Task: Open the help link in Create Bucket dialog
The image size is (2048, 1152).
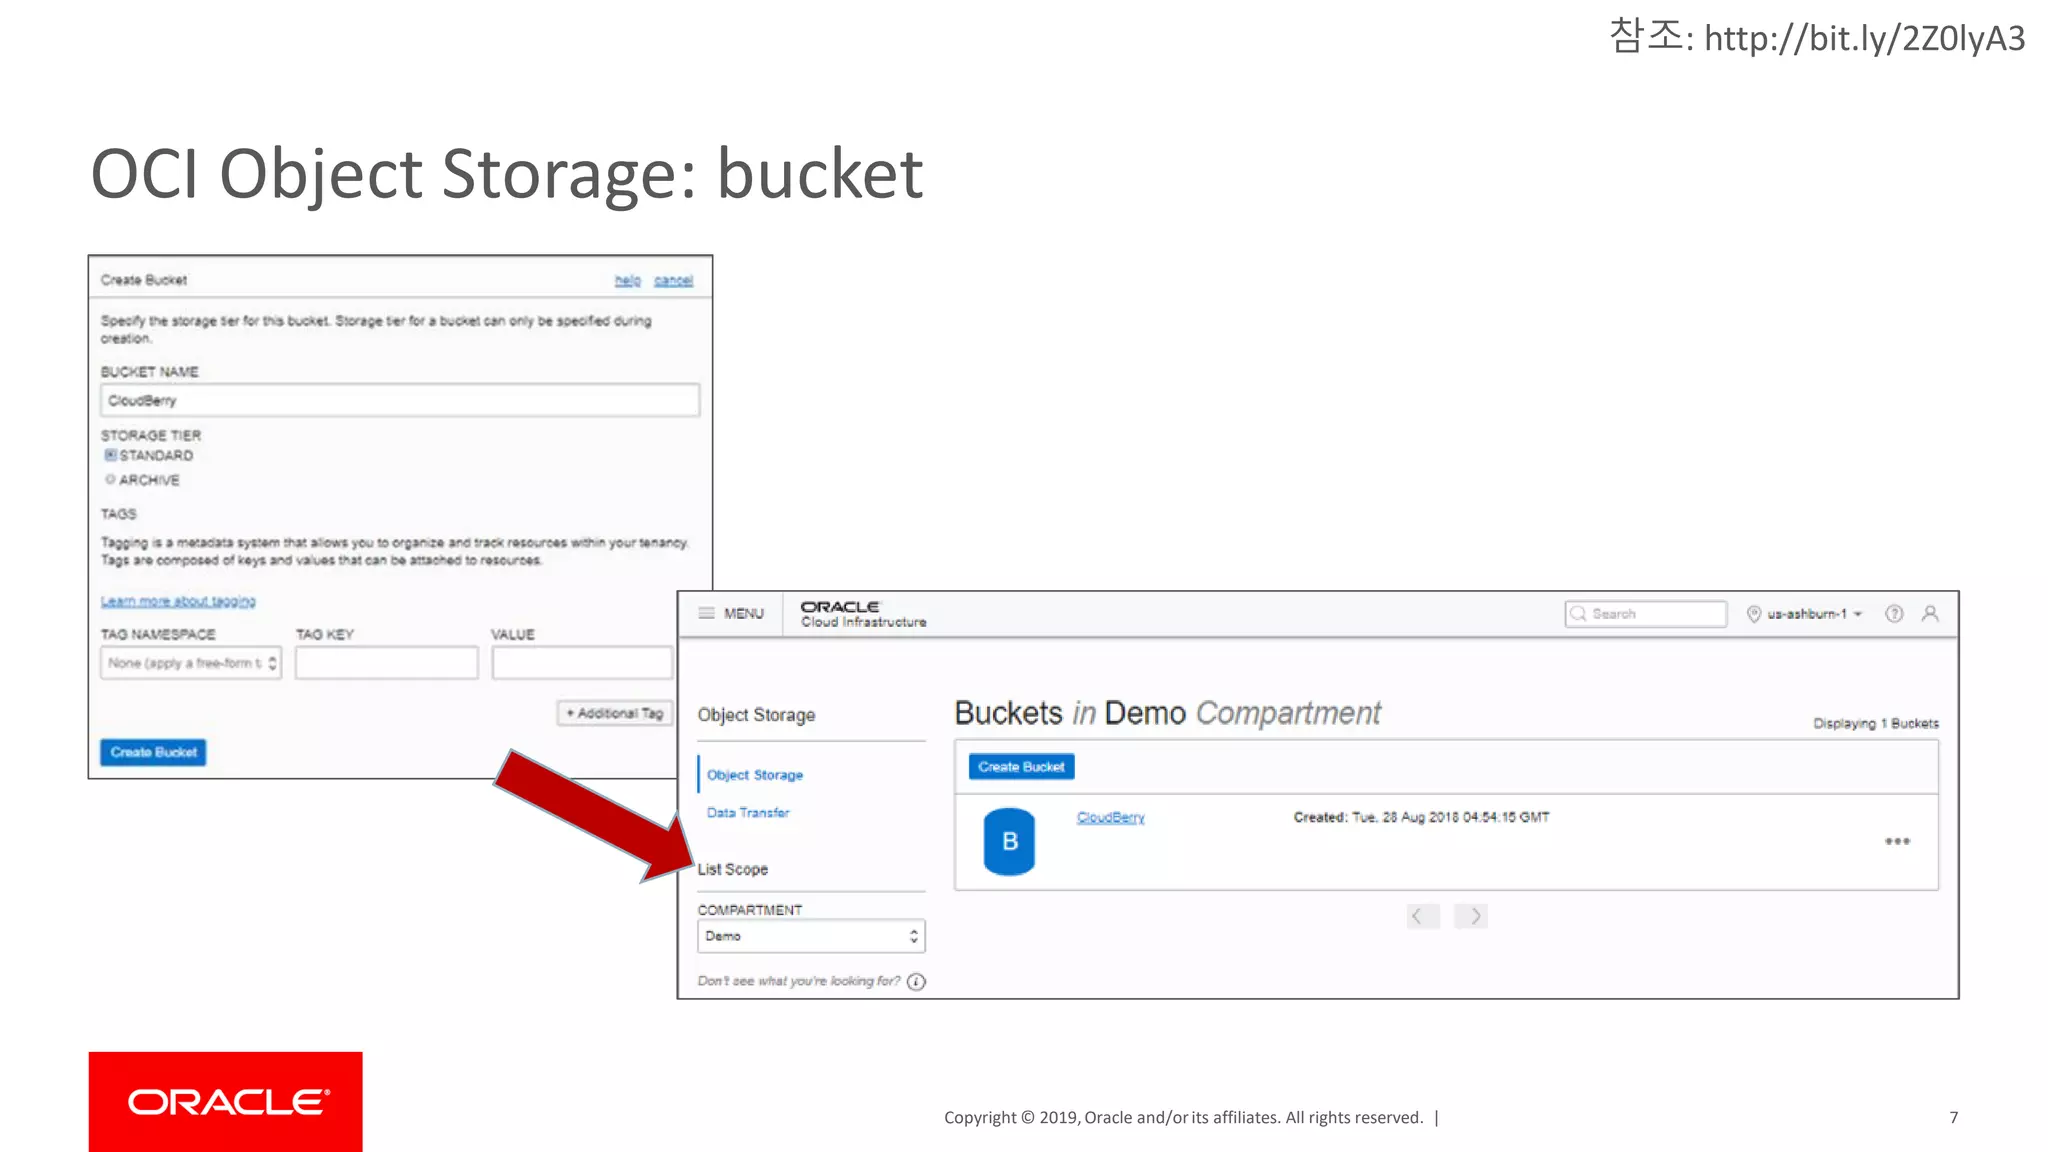Action: [x=627, y=281]
